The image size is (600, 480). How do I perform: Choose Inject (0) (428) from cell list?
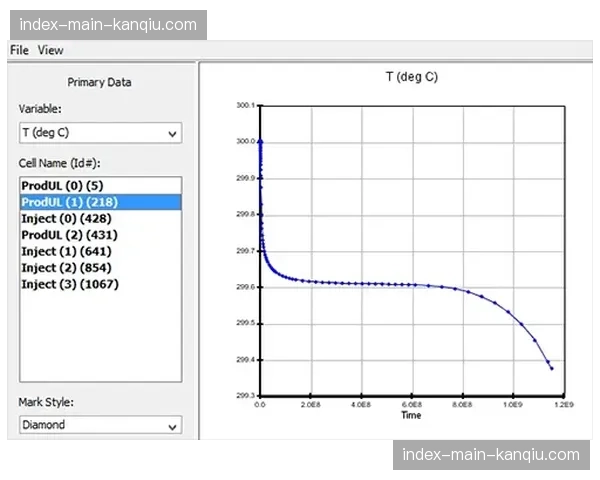(66, 218)
